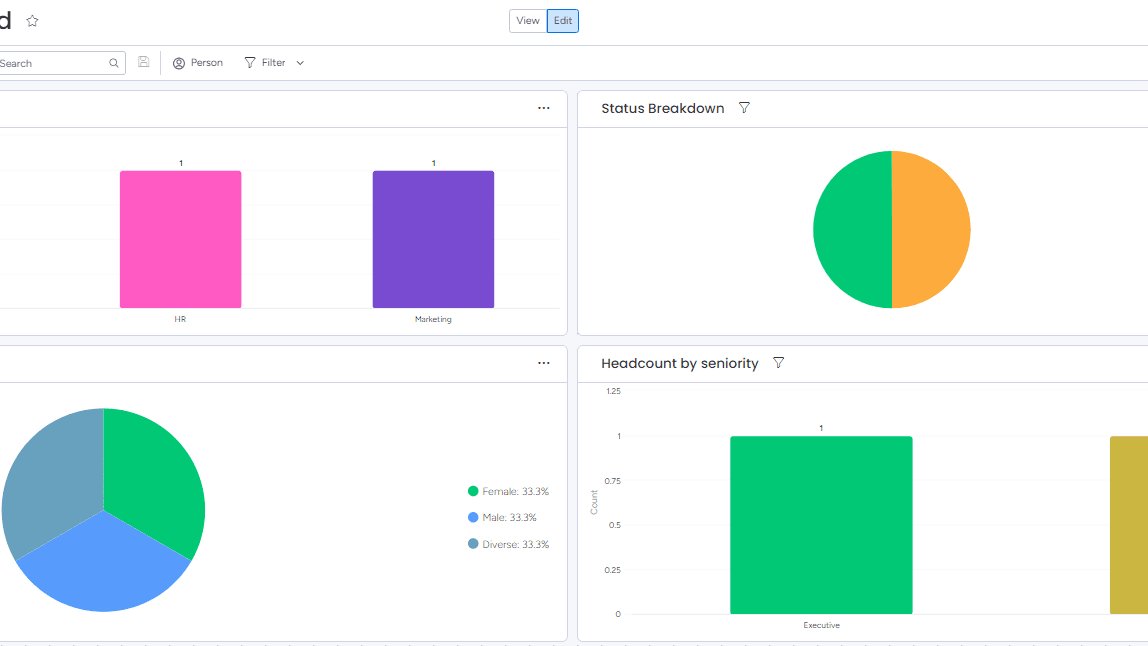Image resolution: width=1148 pixels, height=646 pixels.
Task: Toggle Male legend entry
Action: [x=502, y=517]
